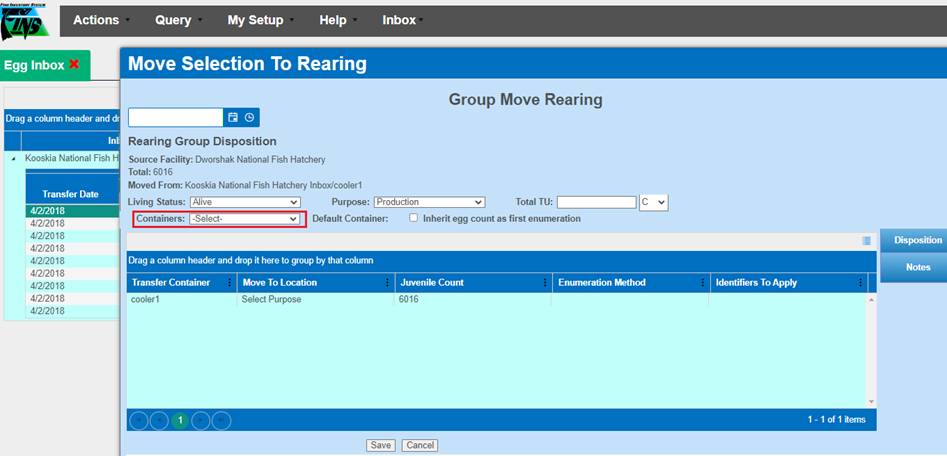Enable Inherit egg count as first enumeration
Image resolution: width=947 pixels, height=456 pixels.
(x=414, y=218)
